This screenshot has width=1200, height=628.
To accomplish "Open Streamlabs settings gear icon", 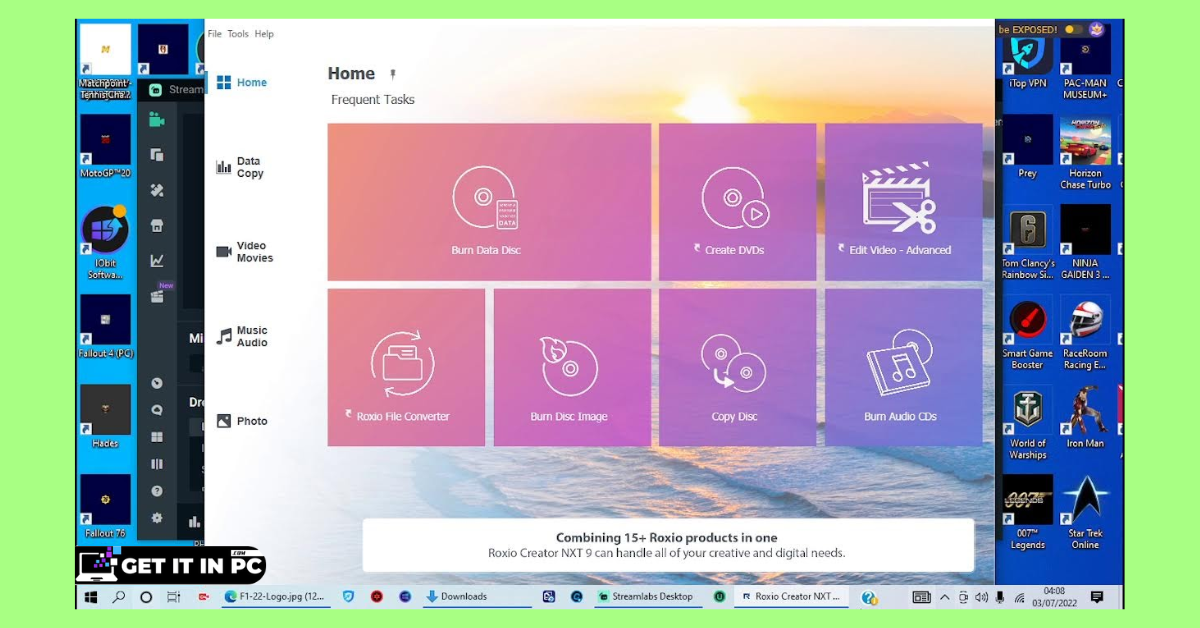I will pyautogui.click(x=156, y=518).
